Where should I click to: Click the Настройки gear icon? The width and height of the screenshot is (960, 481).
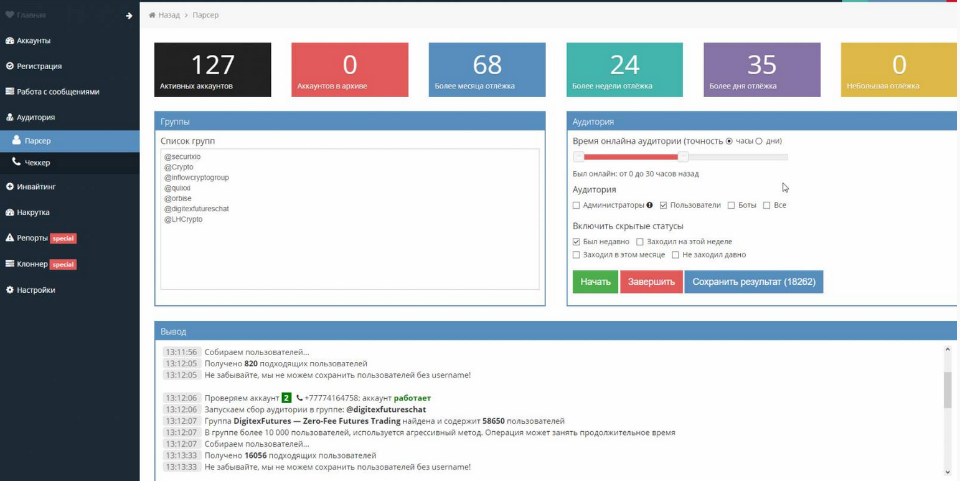[x=9, y=290]
